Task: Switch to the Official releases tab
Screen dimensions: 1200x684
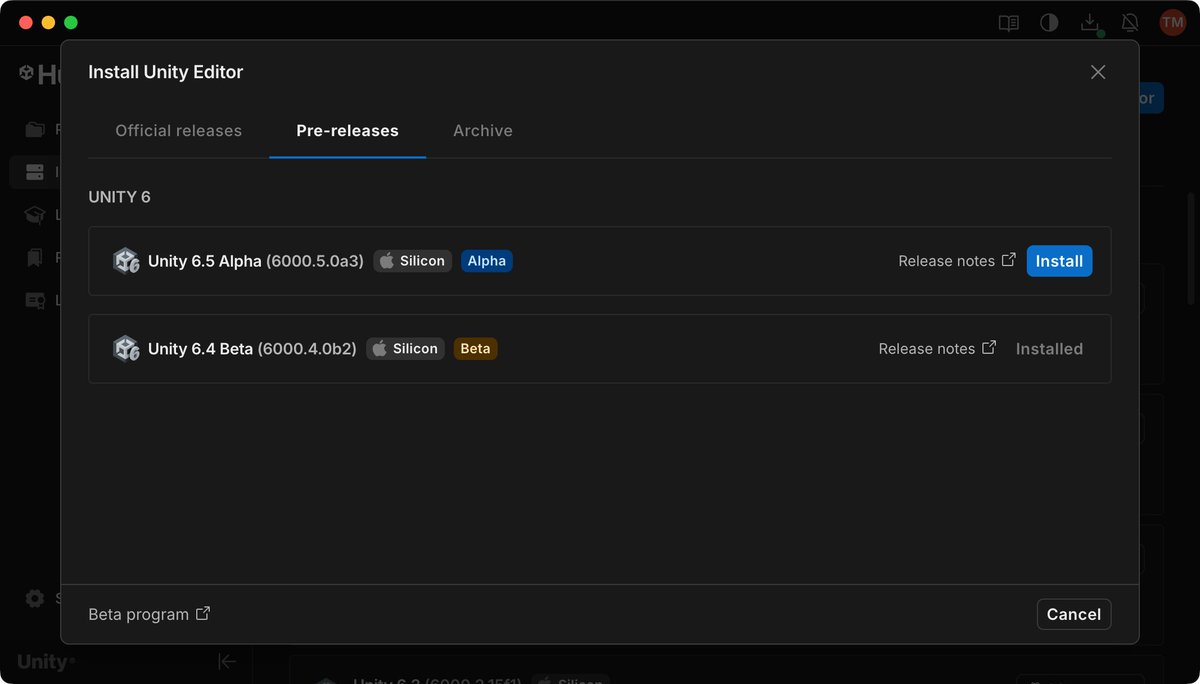Action: [x=178, y=130]
